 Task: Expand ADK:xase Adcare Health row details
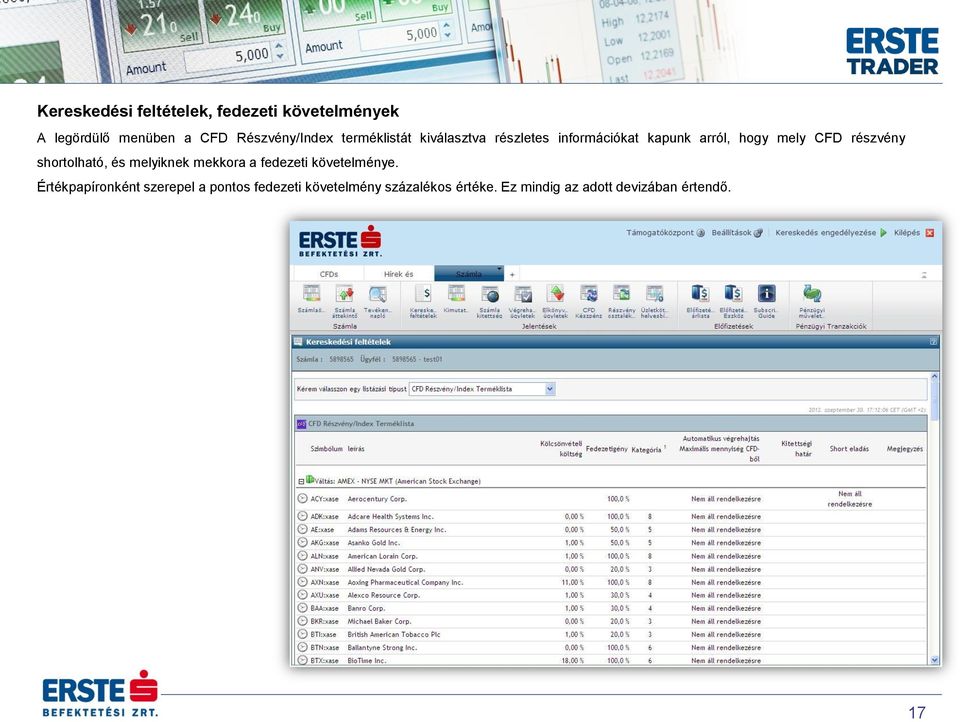point(302,516)
